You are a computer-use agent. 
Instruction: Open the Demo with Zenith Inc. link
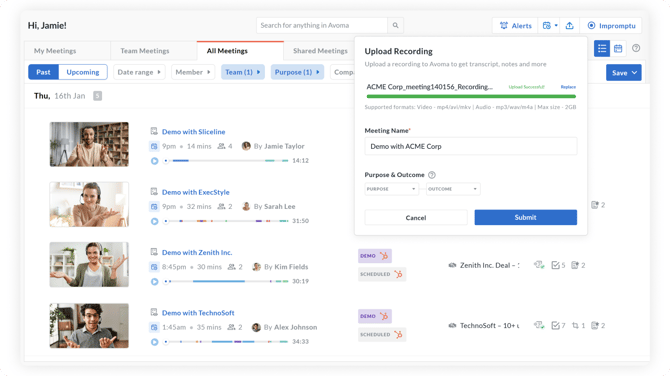(x=197, y=253)
